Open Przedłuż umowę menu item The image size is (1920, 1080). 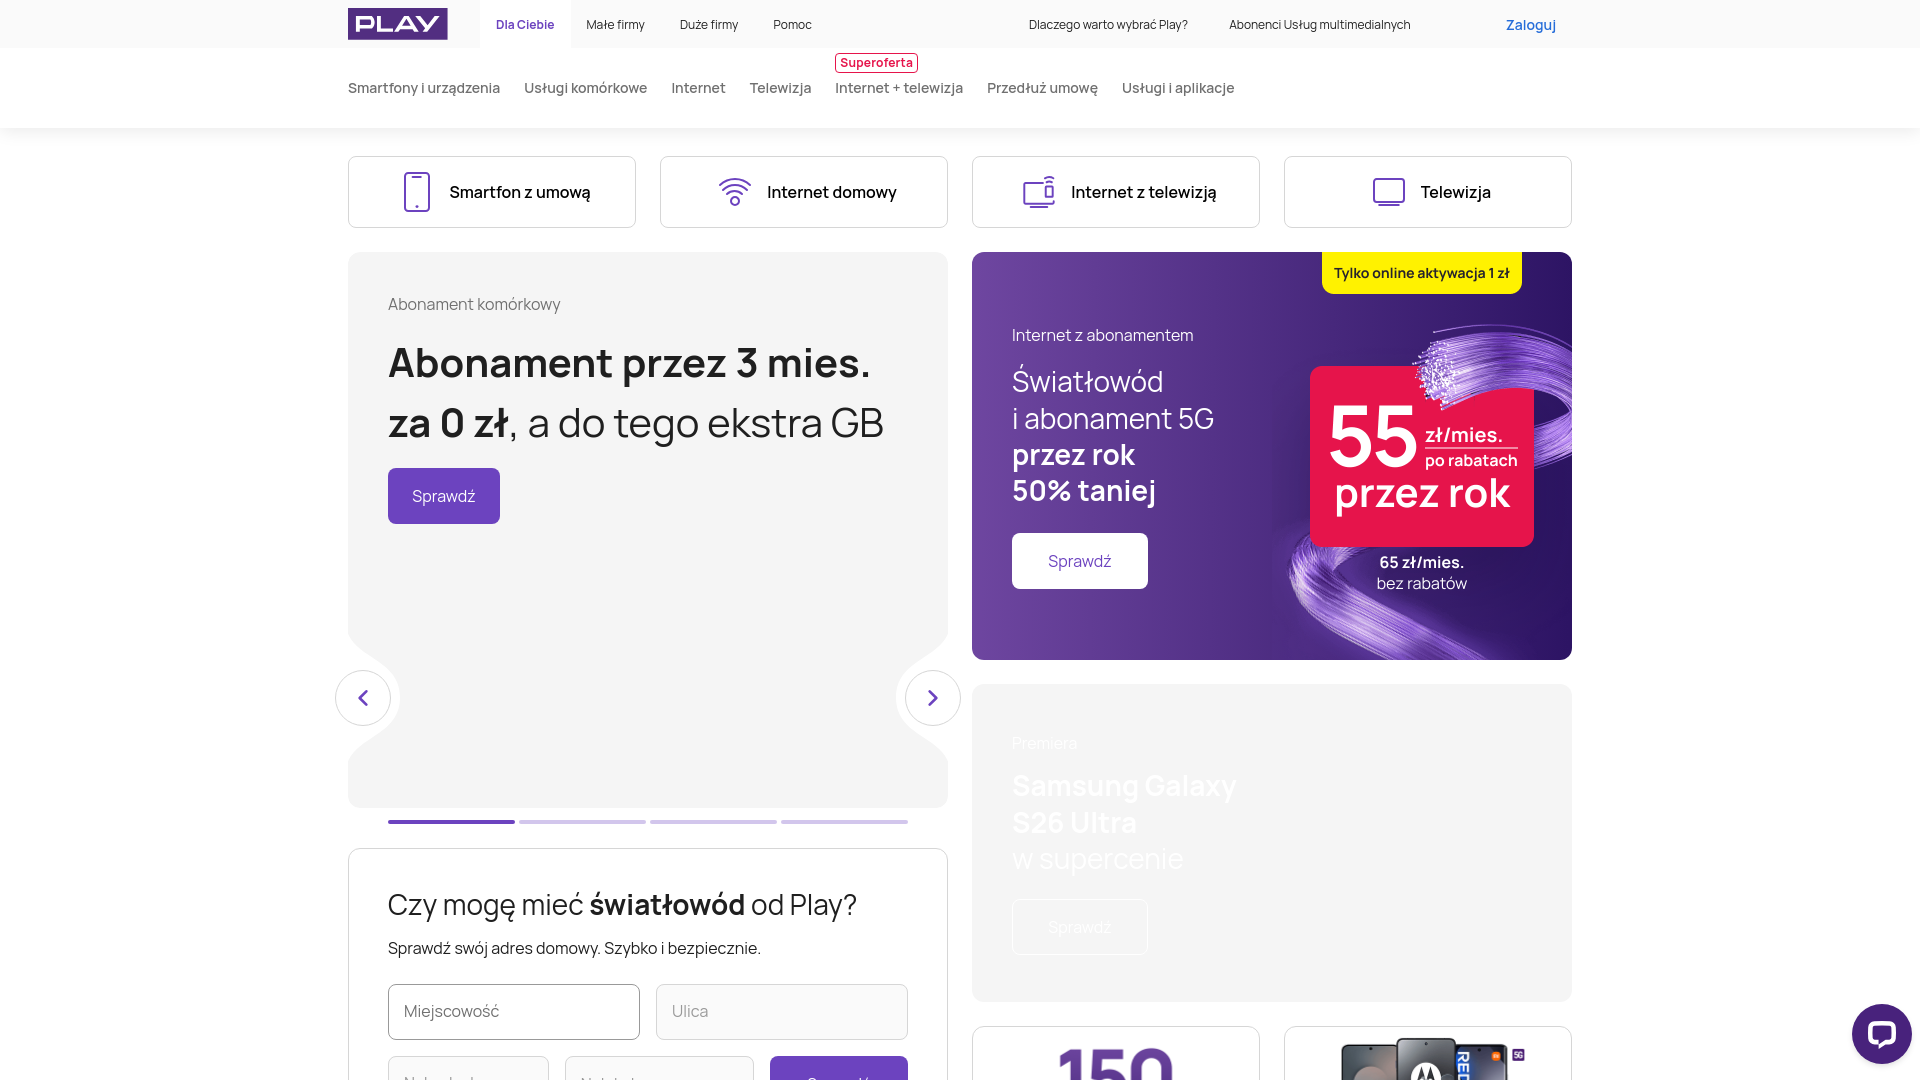1042,88
